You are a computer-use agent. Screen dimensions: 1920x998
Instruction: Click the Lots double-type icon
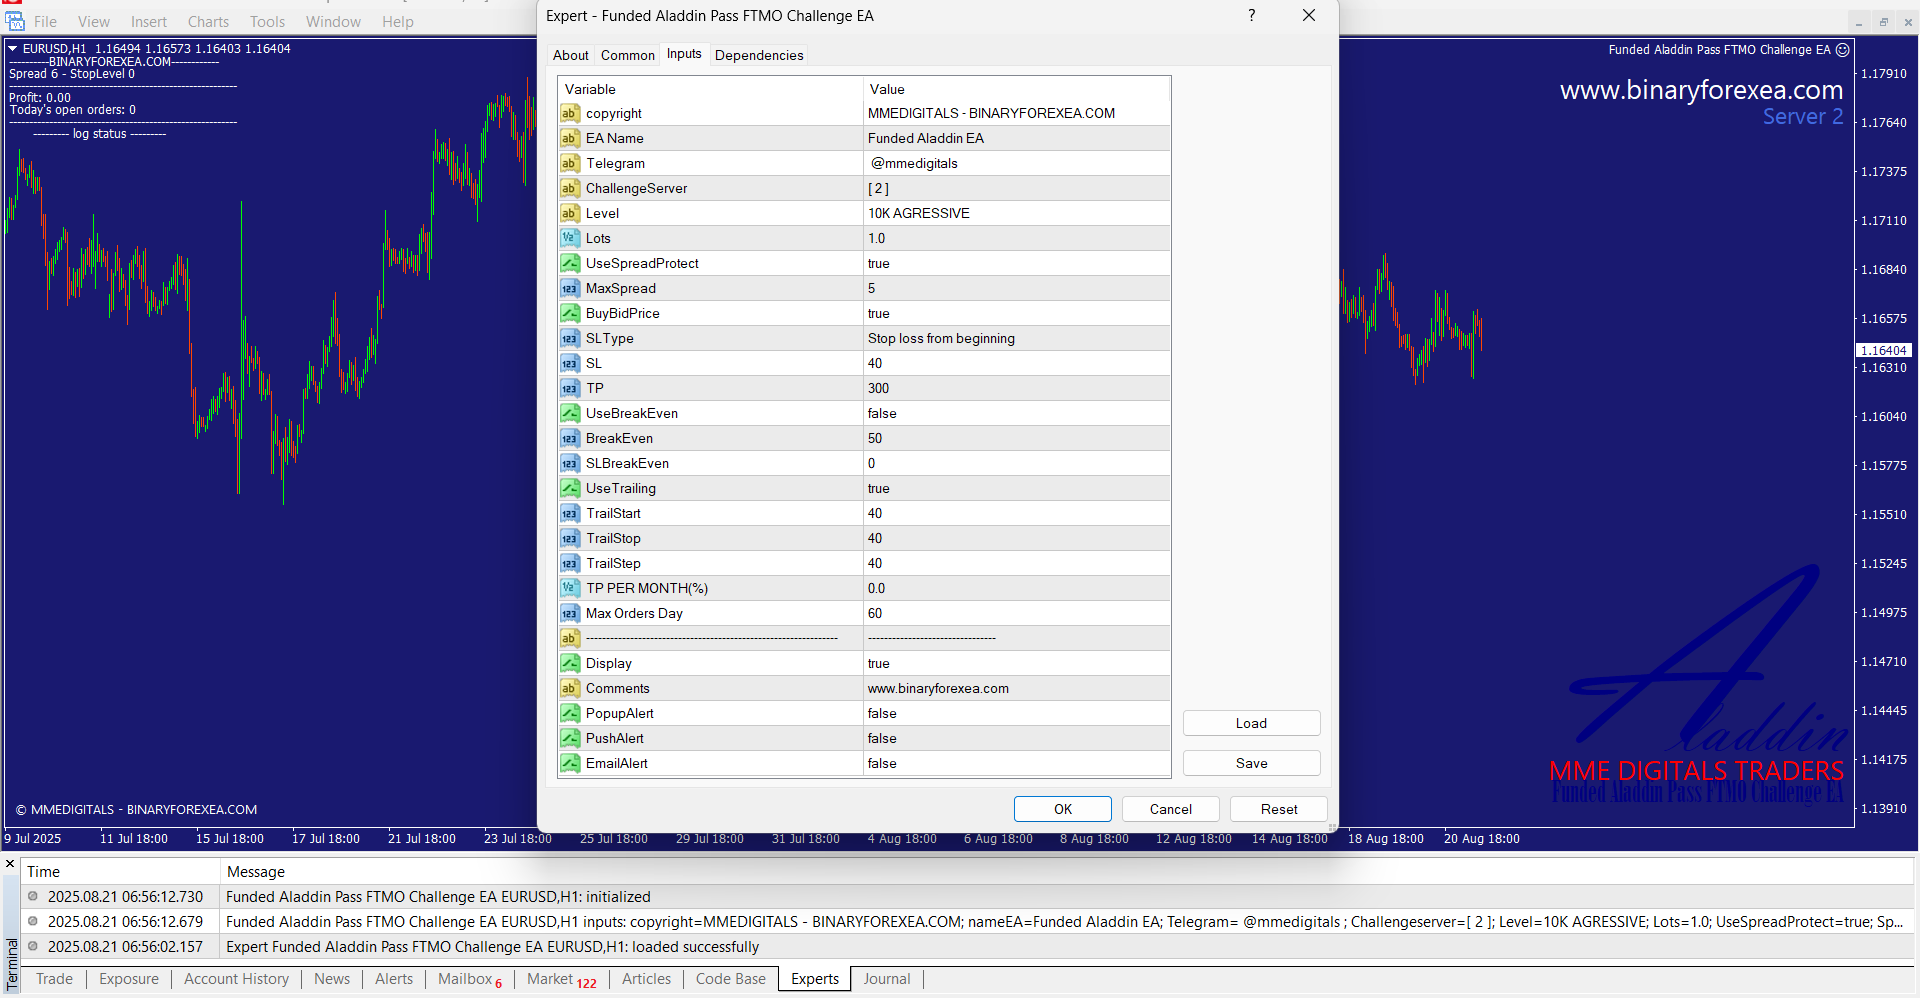click(x=570, y=239)
